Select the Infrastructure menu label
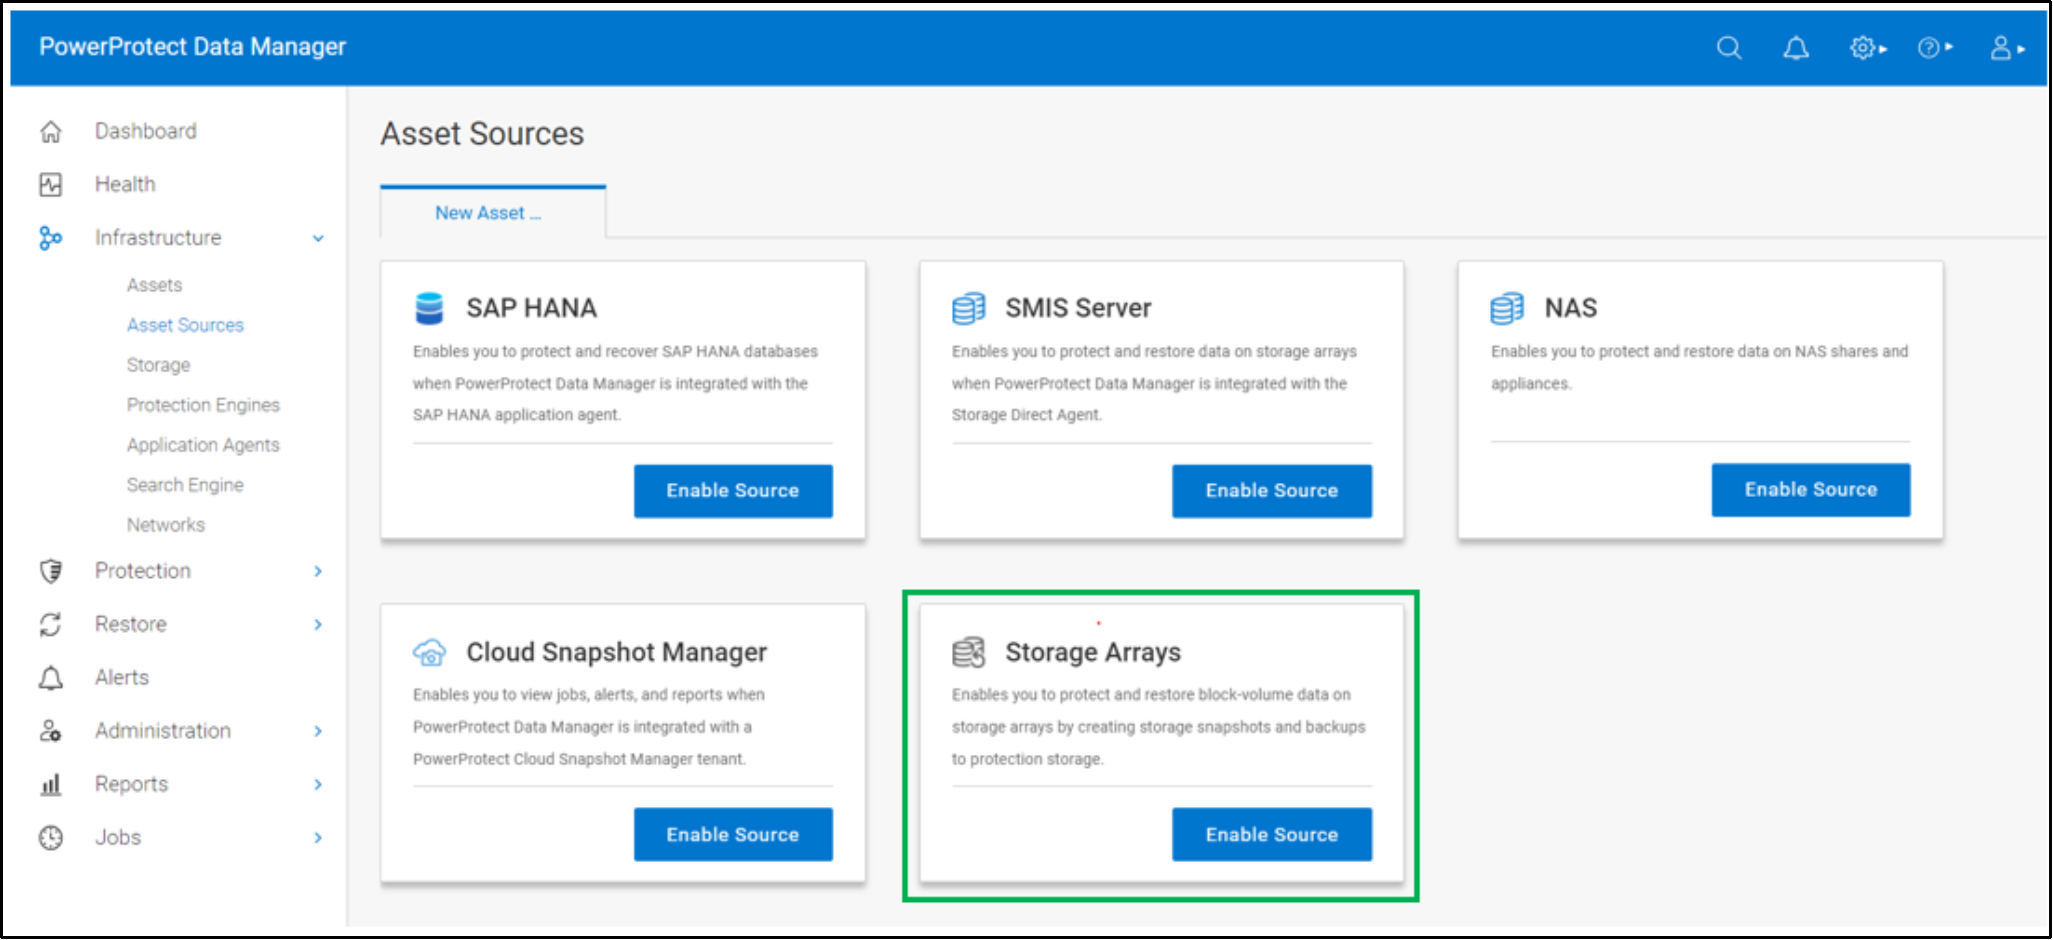 (158, 238)
